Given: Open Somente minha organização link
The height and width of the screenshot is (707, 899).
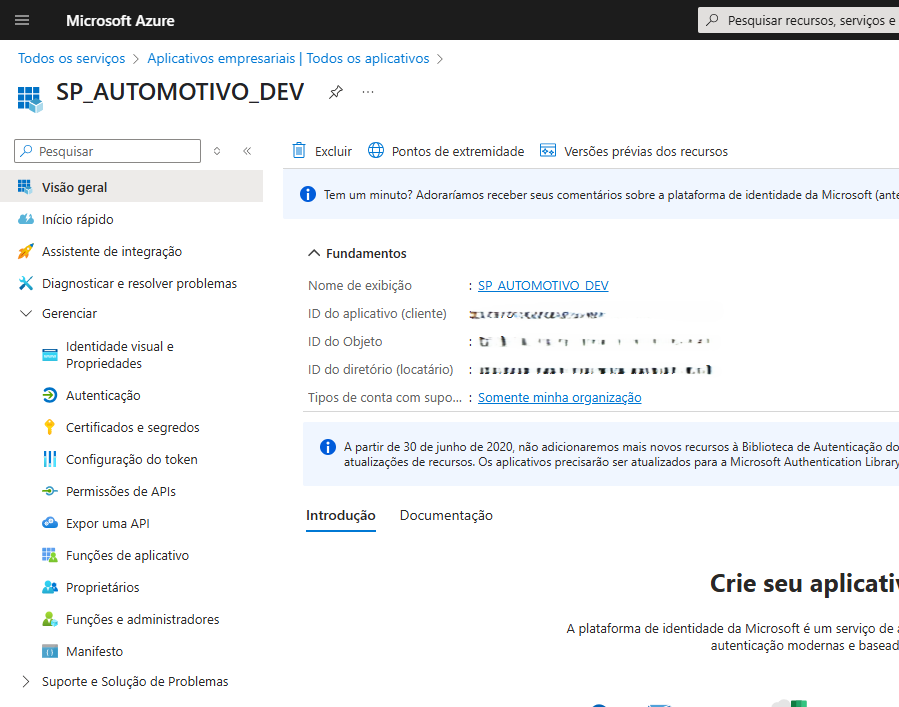Looking at the screenshot, I should click(x=560, y=397).
